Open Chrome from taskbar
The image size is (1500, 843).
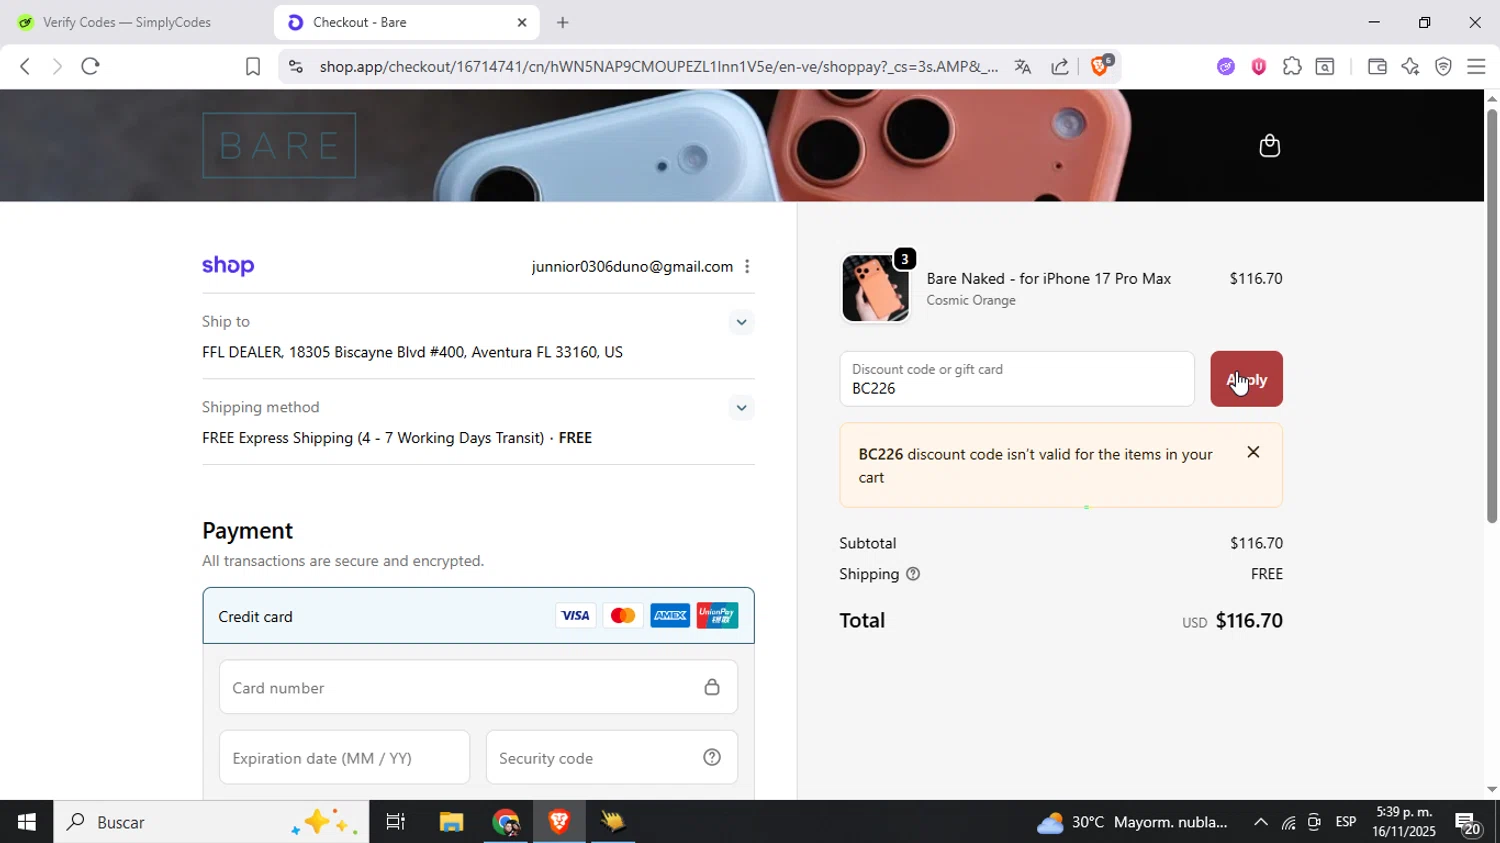point(505,822)
